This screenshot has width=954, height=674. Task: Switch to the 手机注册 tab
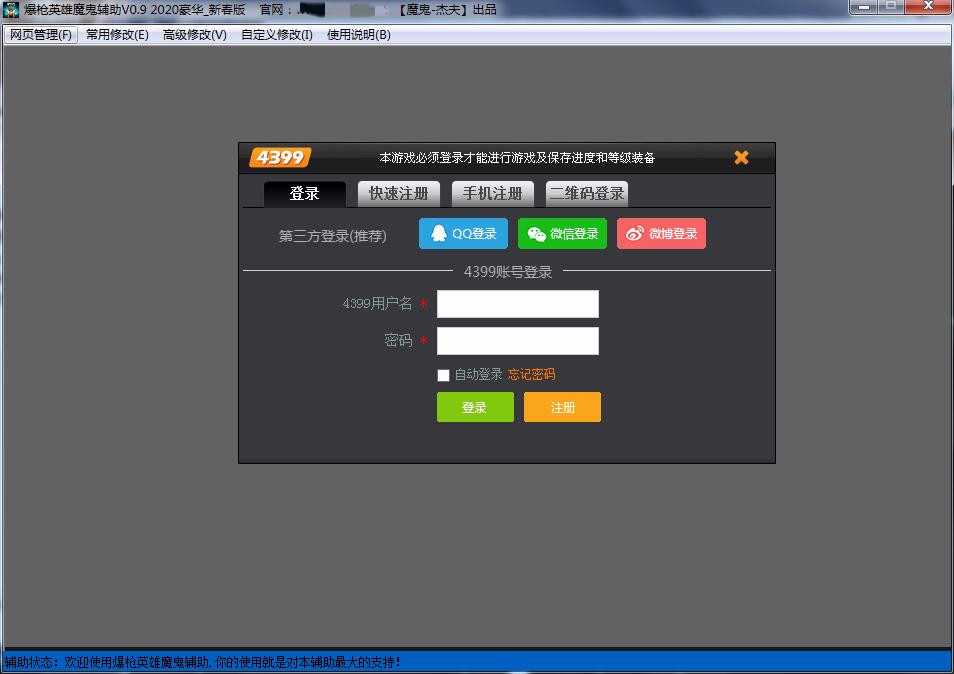(492, 193)
